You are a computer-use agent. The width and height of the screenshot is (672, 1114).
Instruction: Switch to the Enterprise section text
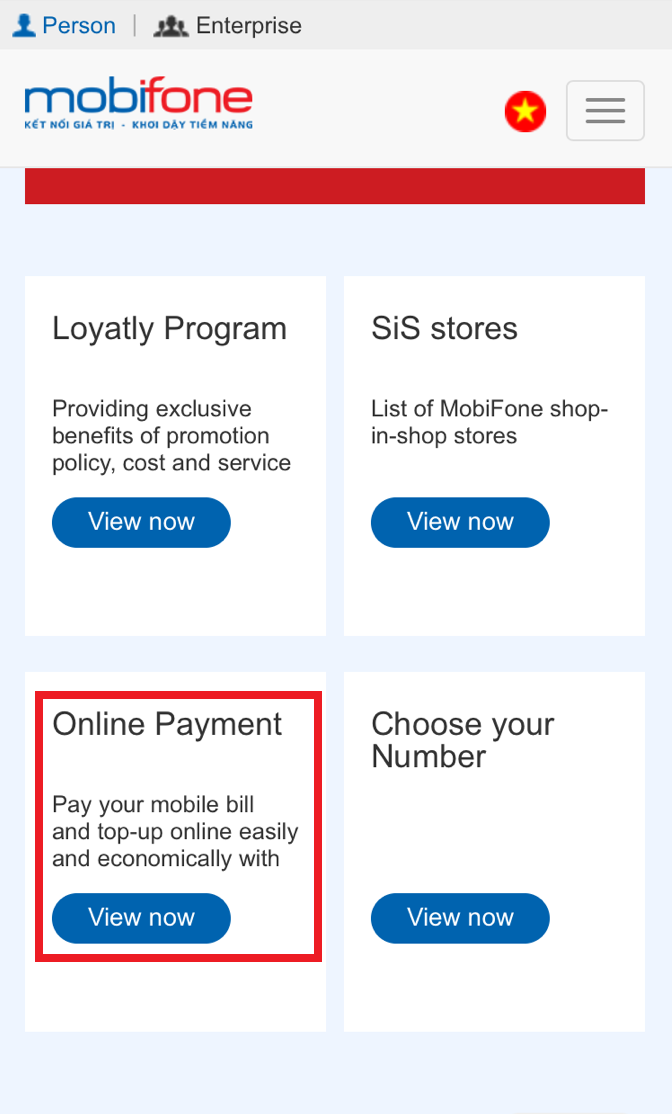(248, 25)
